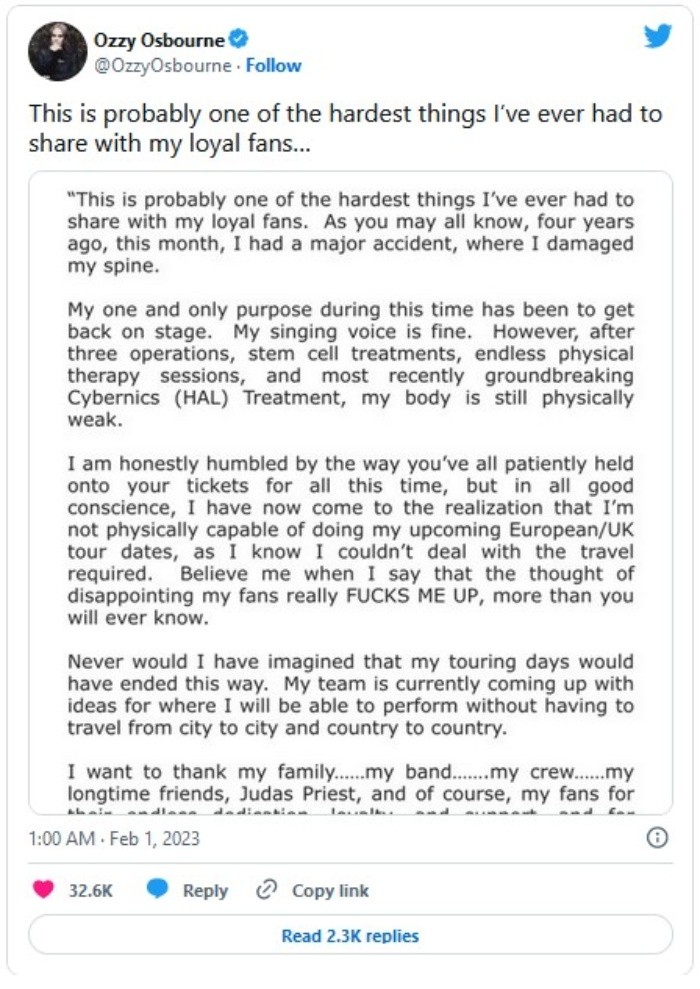Click the Twitter bird logo
The image size is (700, 989).
tap(657, 37)
